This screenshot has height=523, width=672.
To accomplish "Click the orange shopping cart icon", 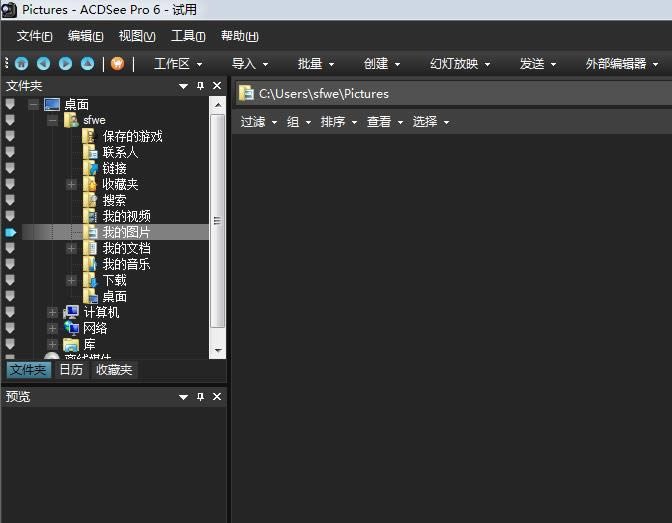I will click(x=117, y=64).
